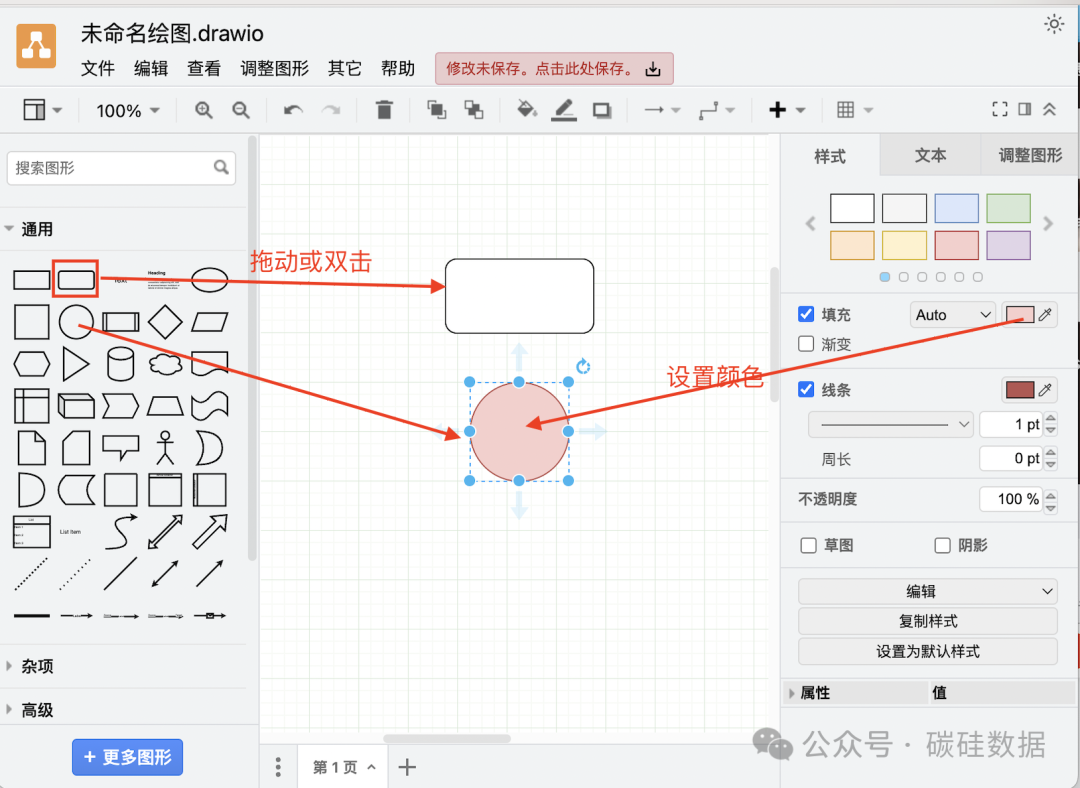Undo the last action

coord(293,110)
